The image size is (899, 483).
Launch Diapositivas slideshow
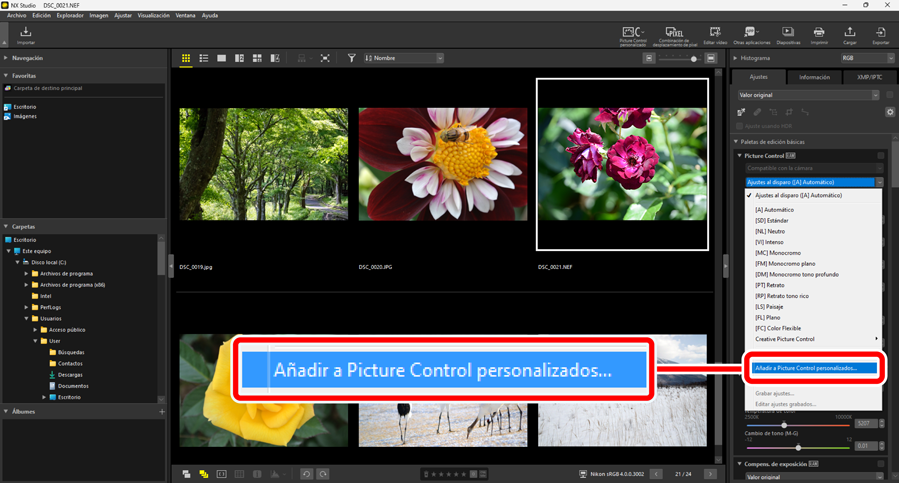coord(788,35)
